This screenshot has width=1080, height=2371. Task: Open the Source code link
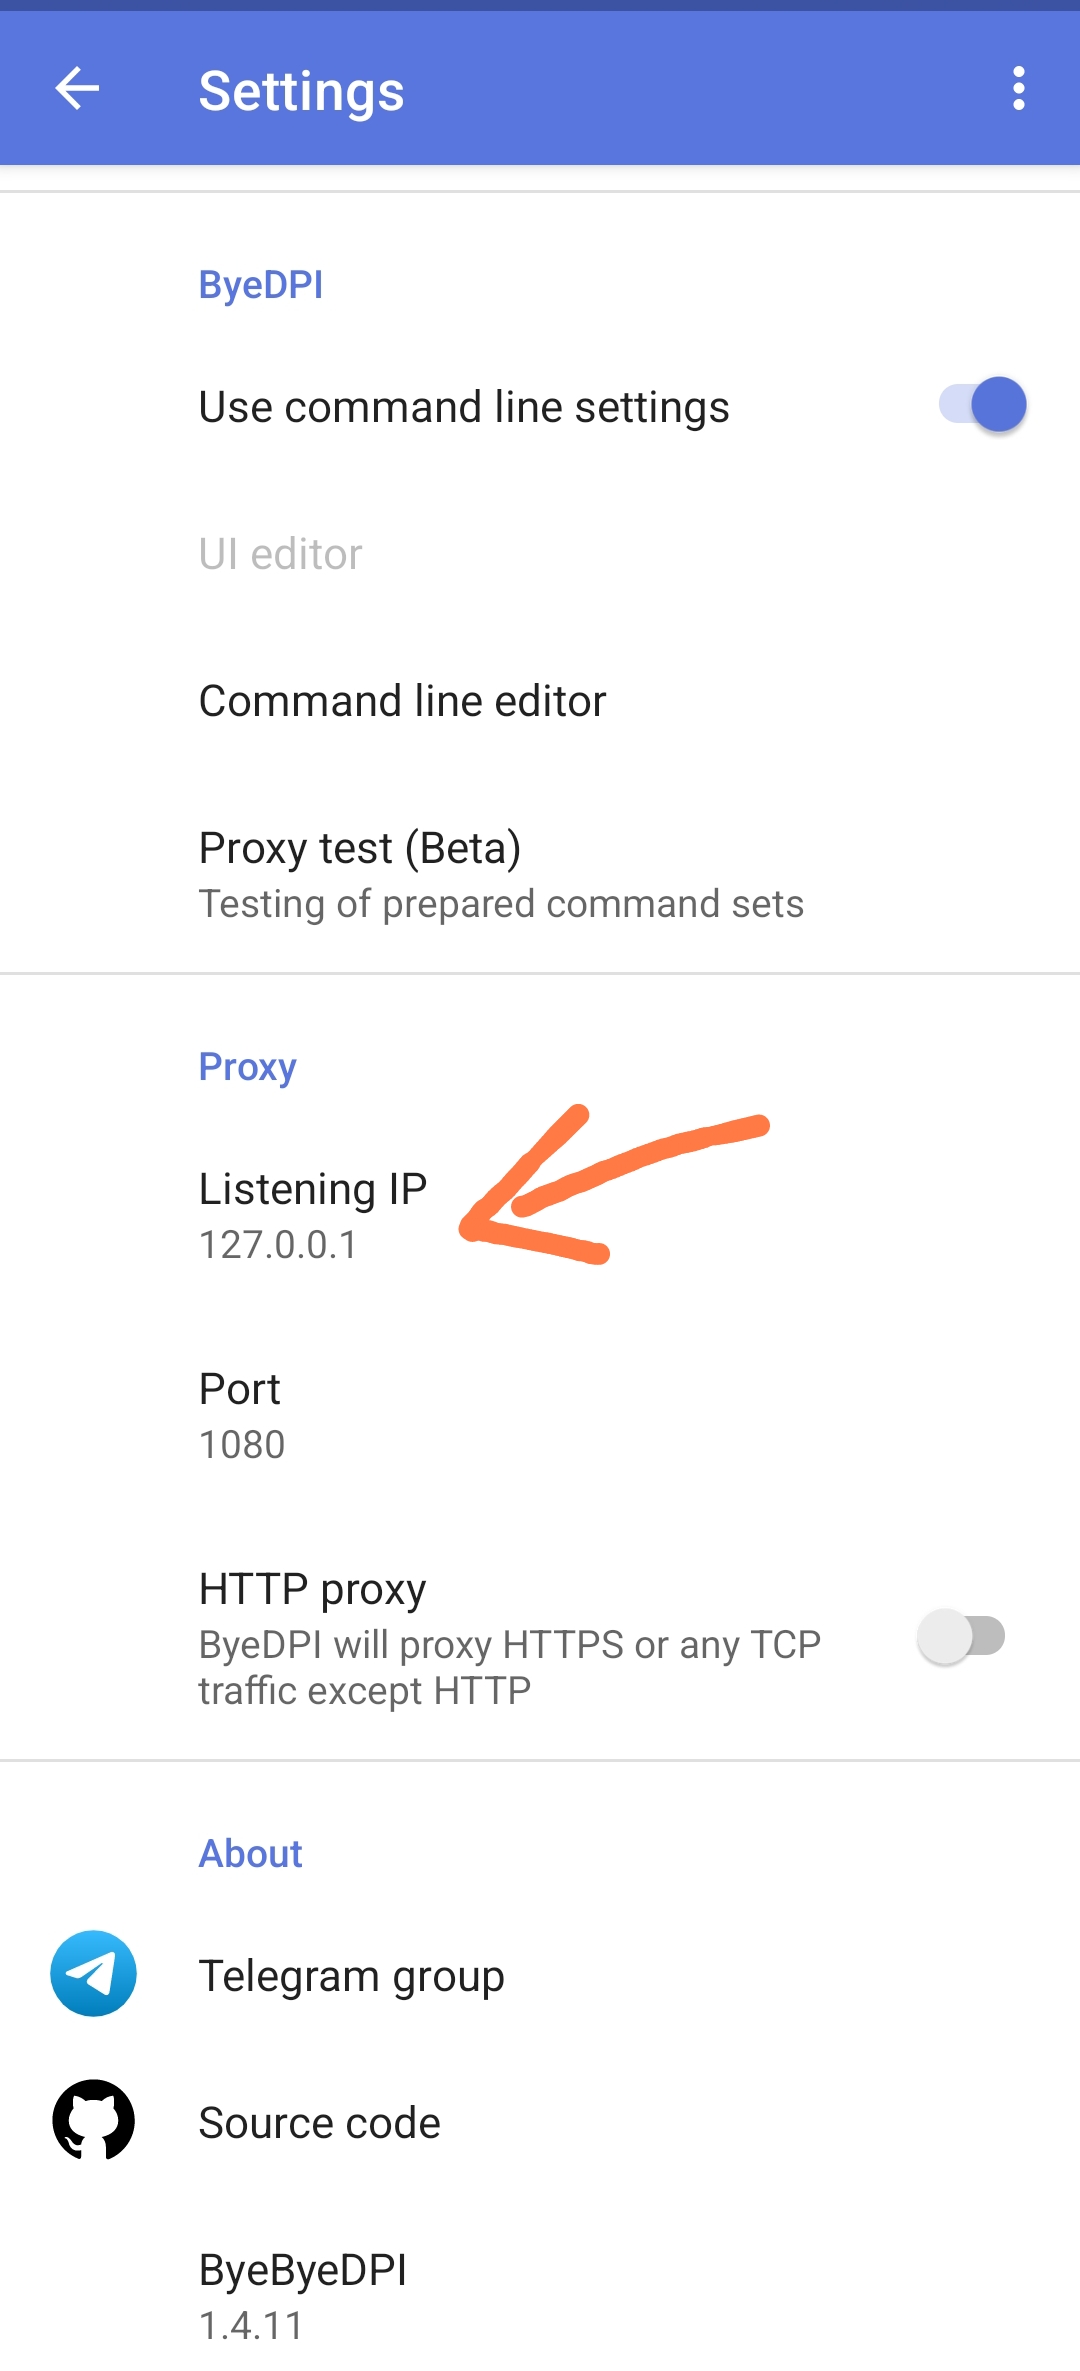pyautogui.click(x=319, y=2123)
